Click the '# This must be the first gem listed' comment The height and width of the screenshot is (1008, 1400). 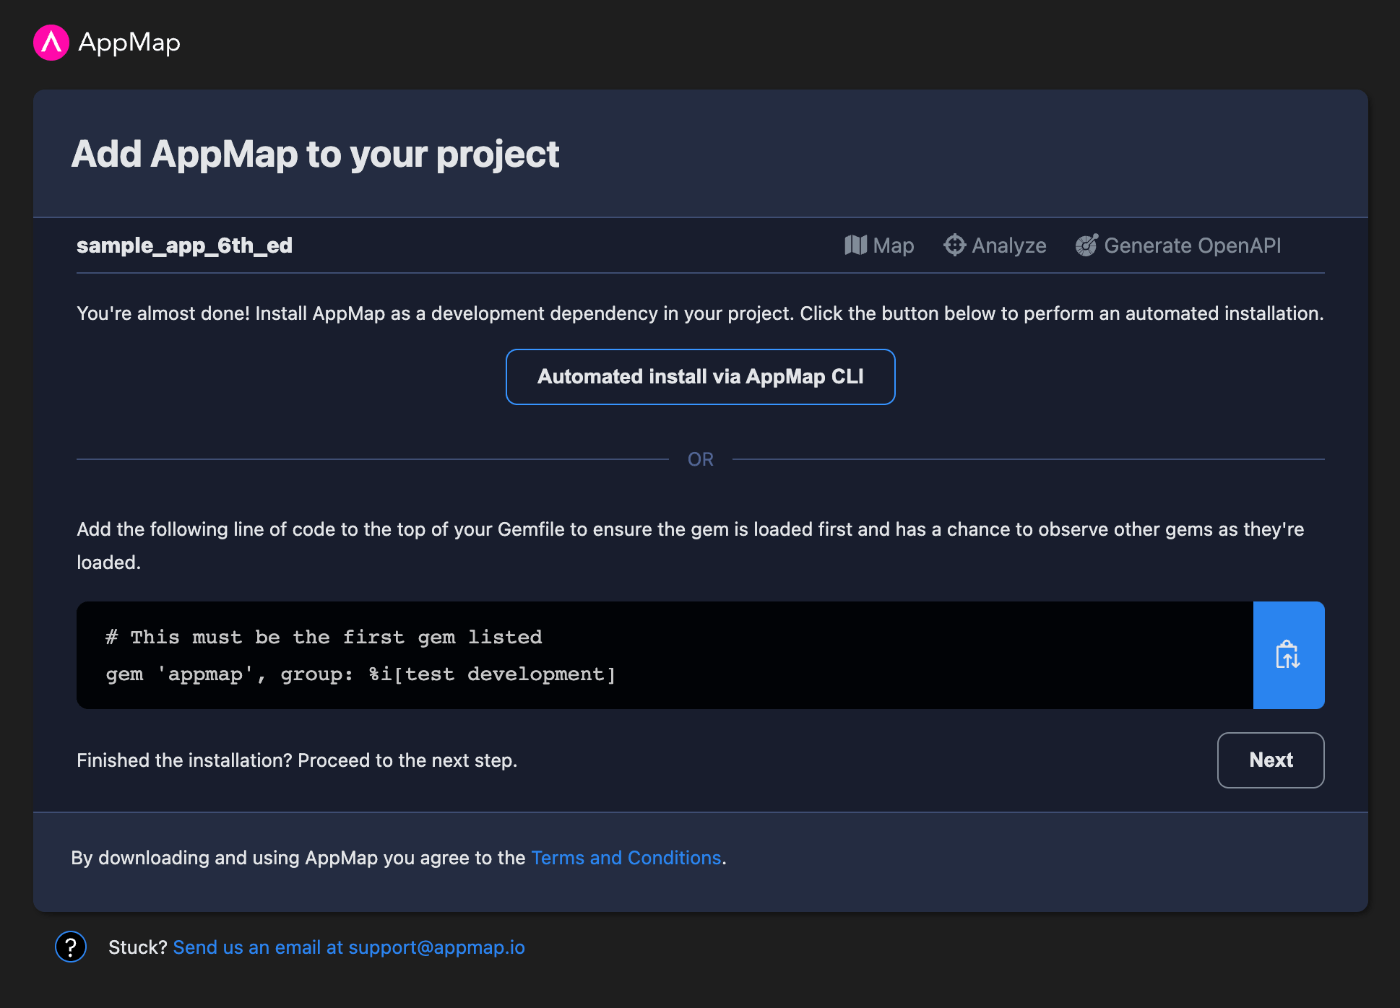324,637
